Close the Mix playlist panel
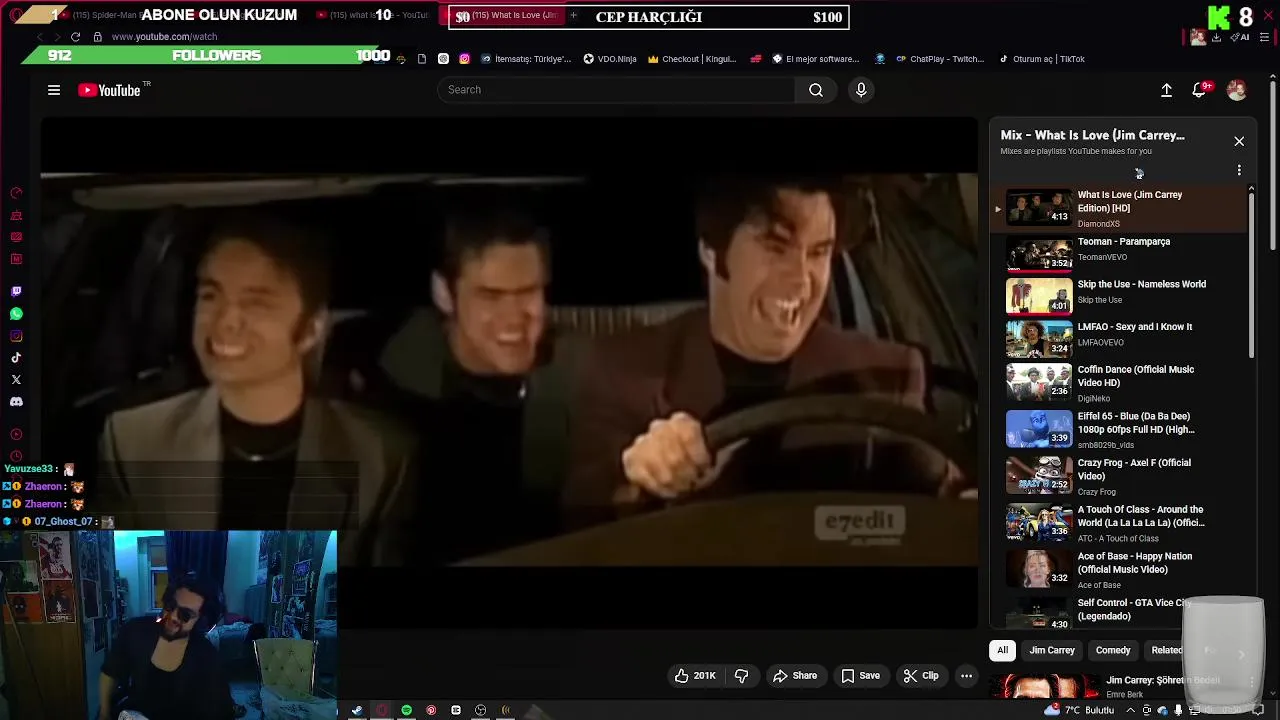This screenshot has width=1280, height=720. point(1239,141)
